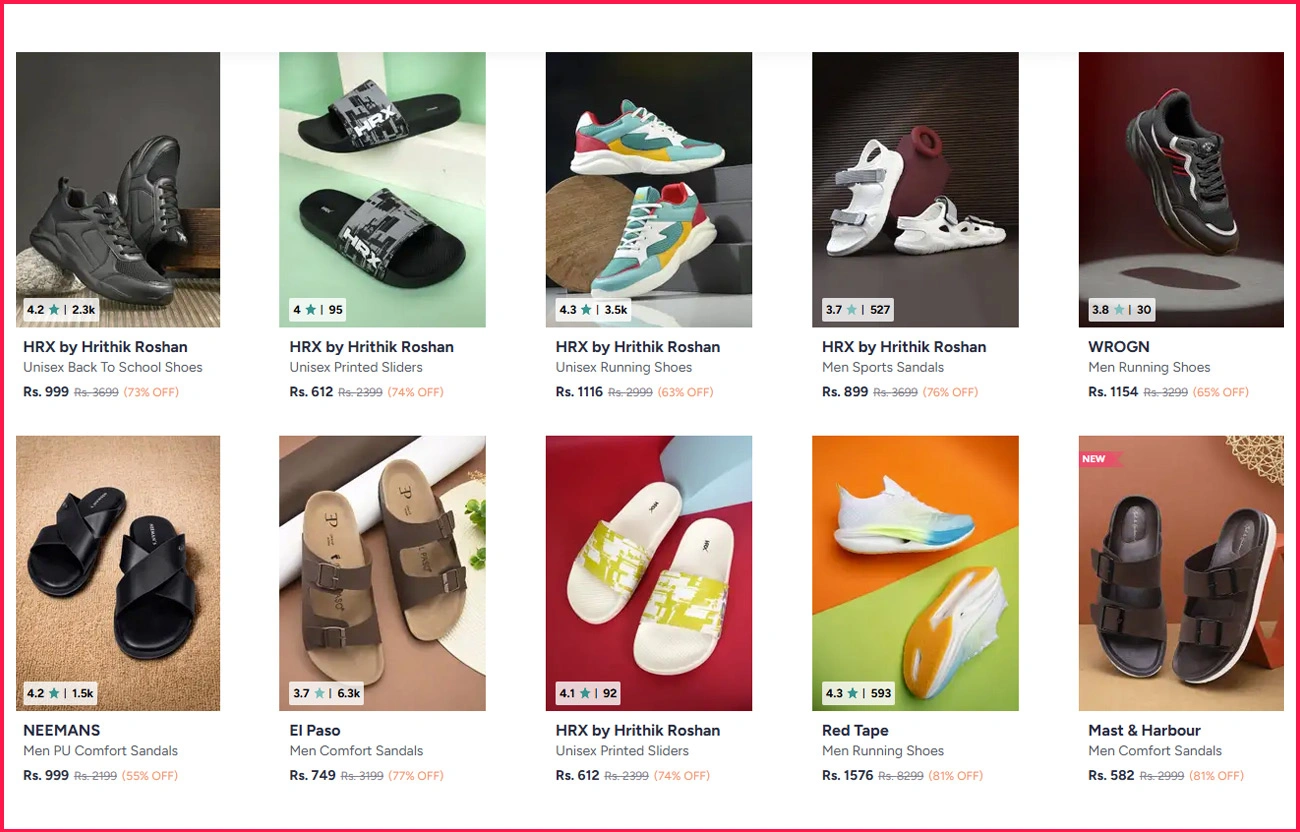Screen dimensions: 1300x832
Task: Open the Unisex Back To School Shoes link
Action: (113, 367)
